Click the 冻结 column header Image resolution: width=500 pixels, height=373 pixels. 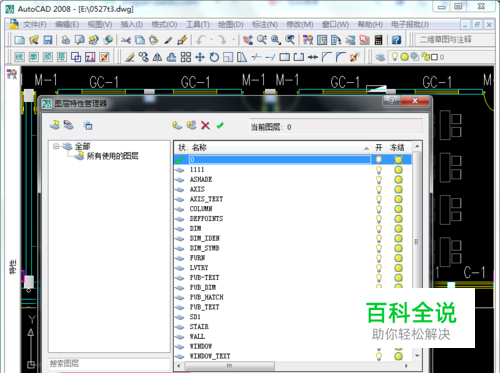397,148
